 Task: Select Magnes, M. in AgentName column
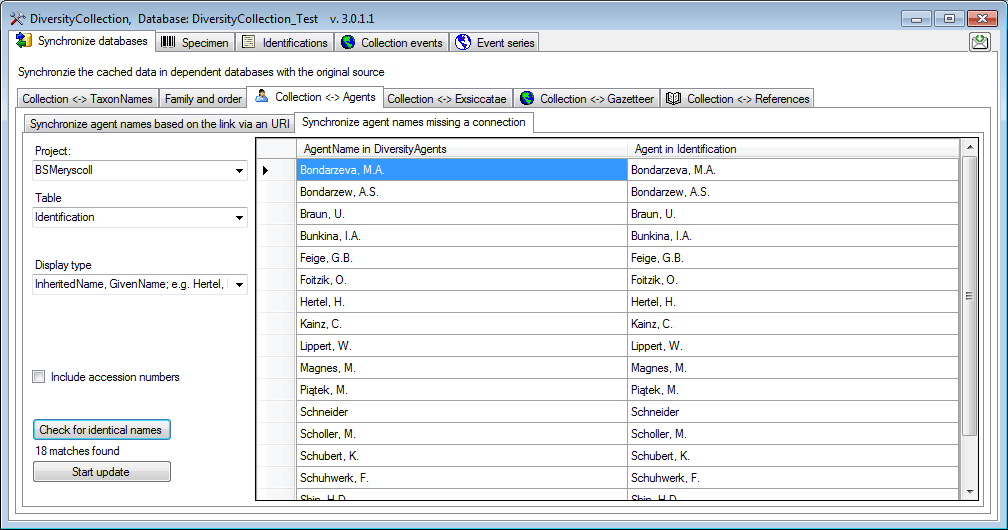462,368
